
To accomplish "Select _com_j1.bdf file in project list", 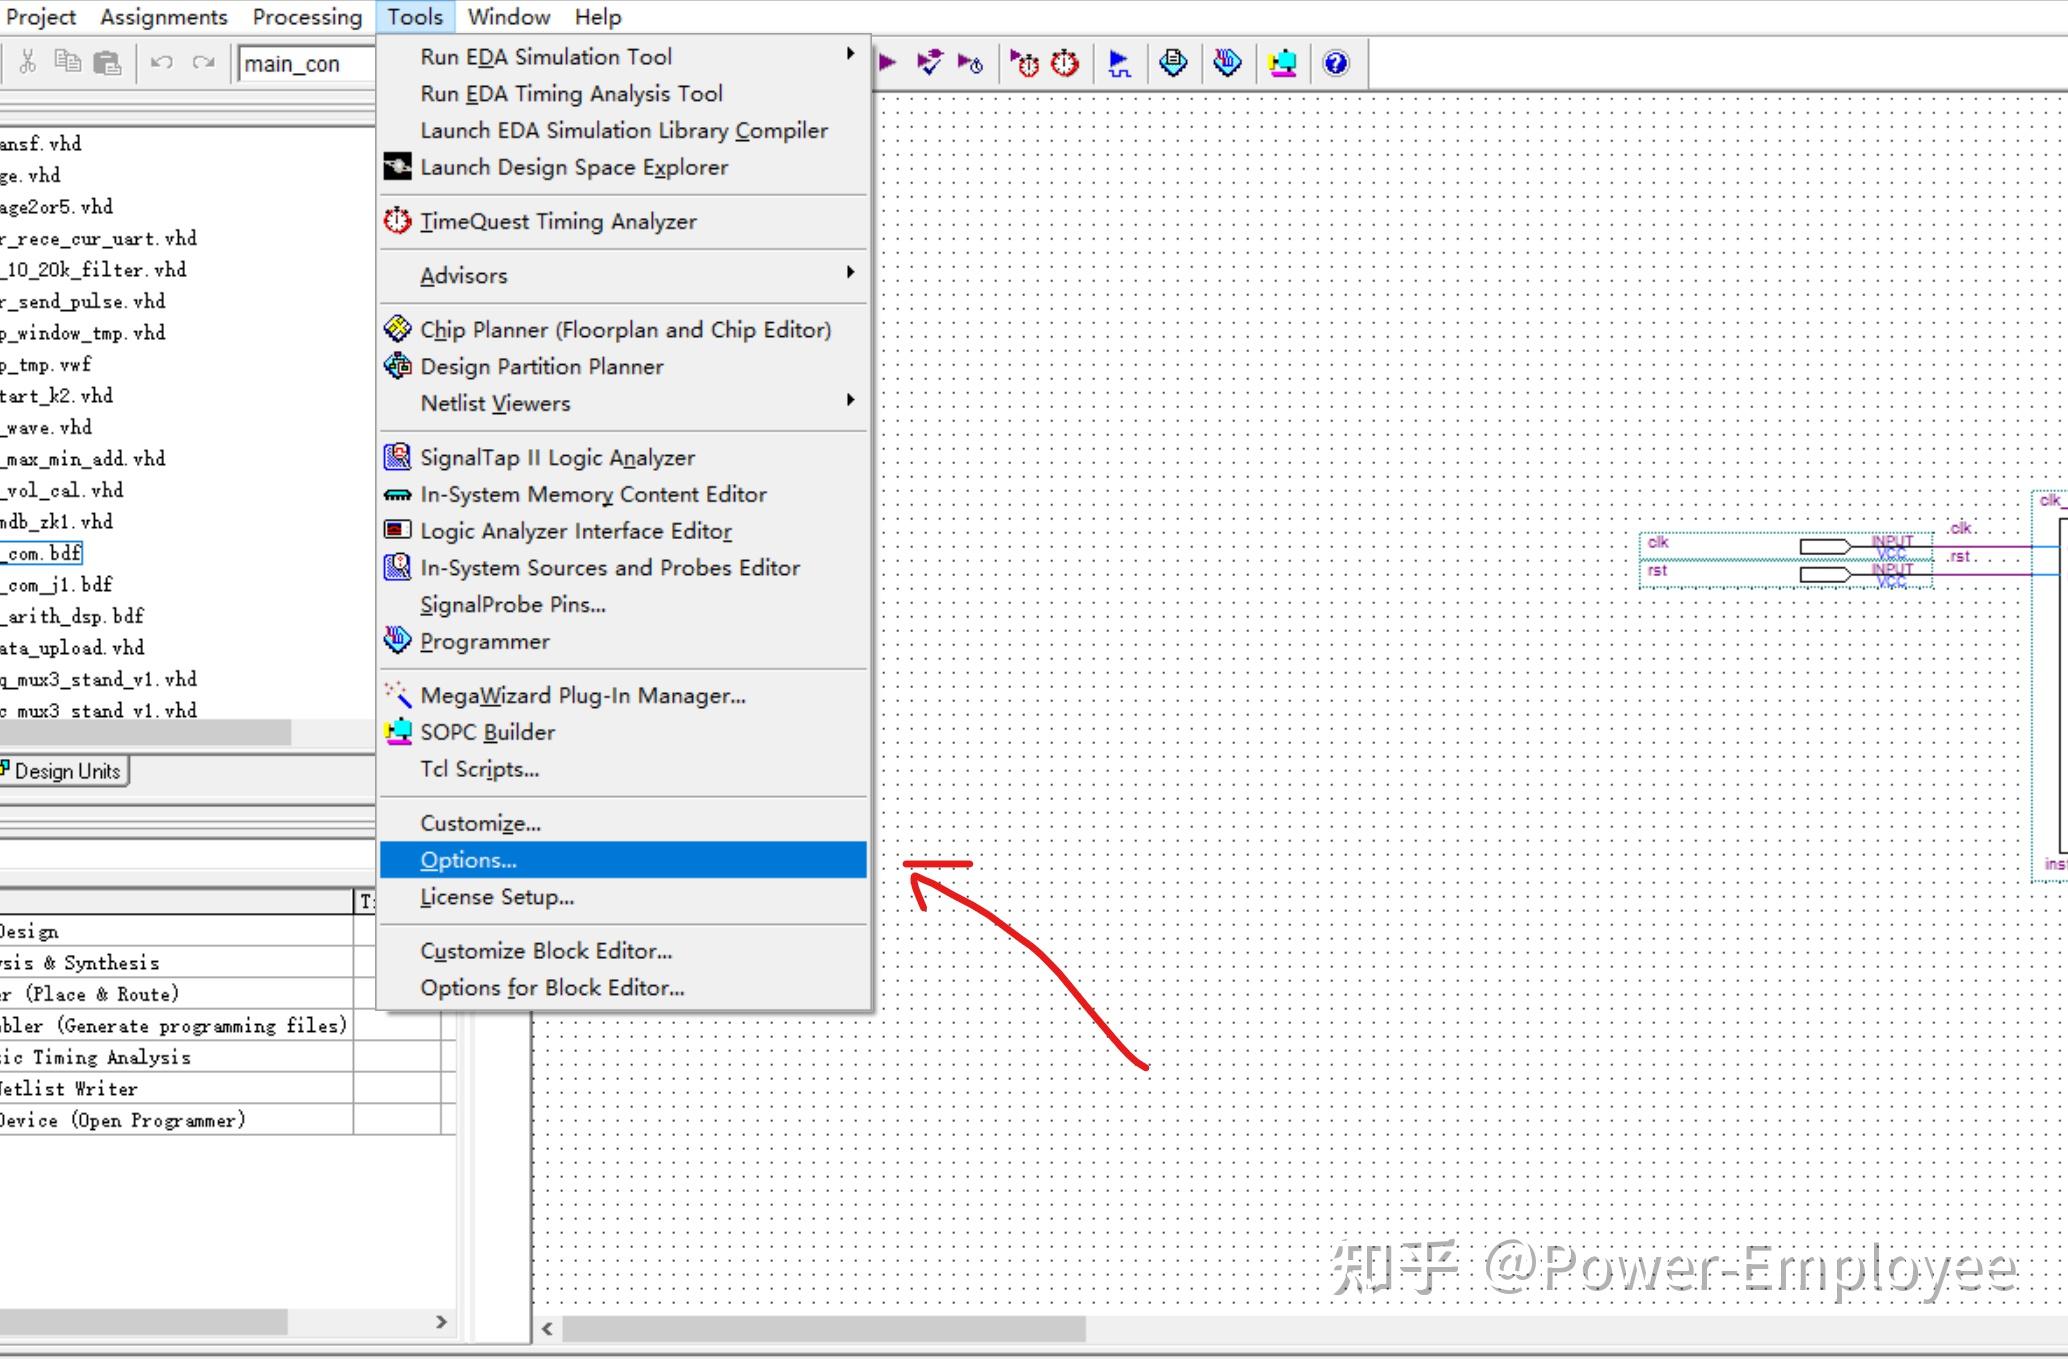I will tap(58, 584).
